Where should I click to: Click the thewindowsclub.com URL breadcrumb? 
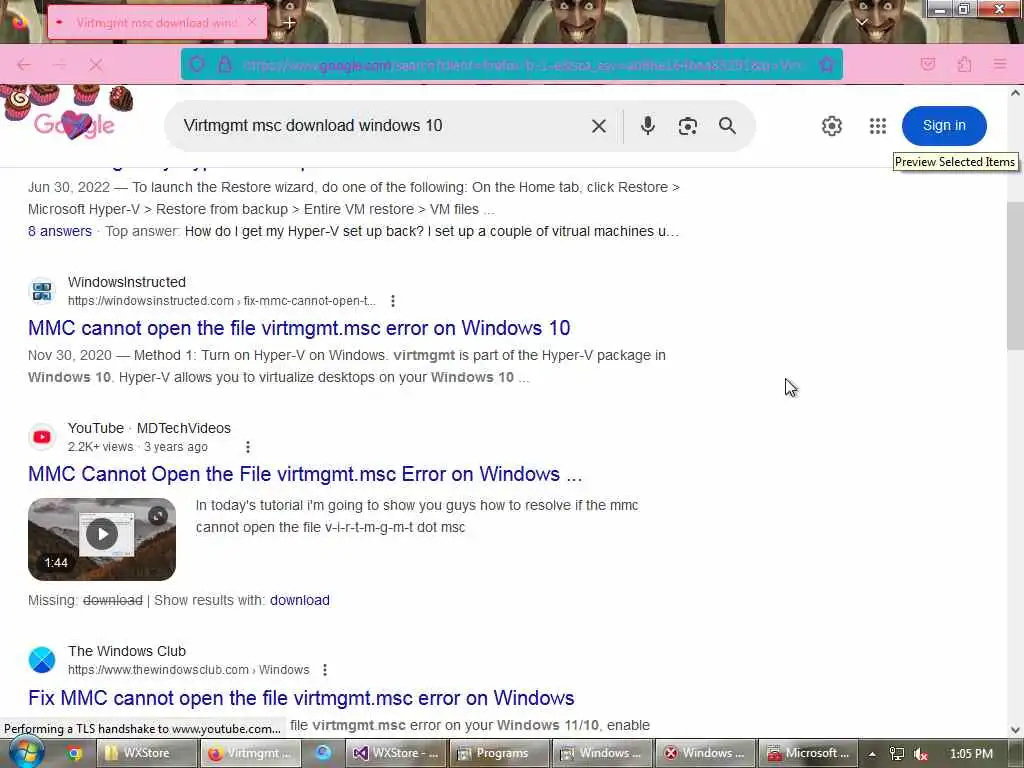tap(188, 670)
